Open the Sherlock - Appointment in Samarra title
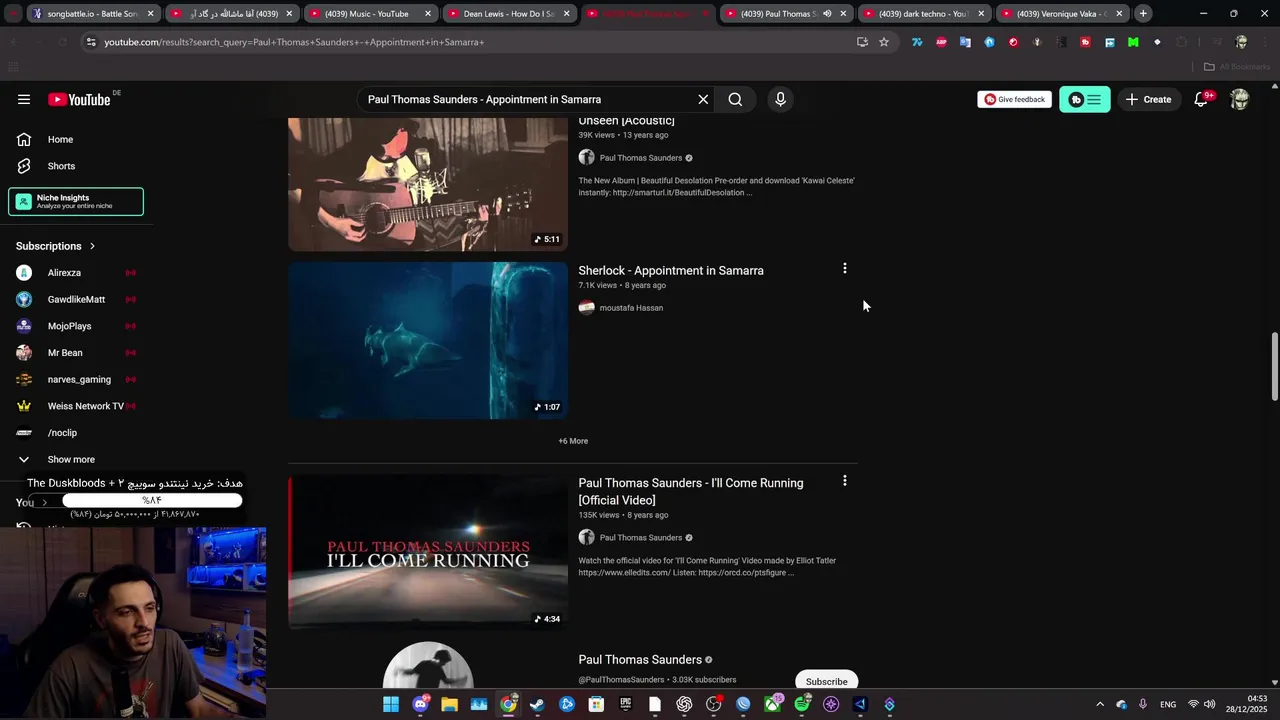1280x720 pixels. 671,271
